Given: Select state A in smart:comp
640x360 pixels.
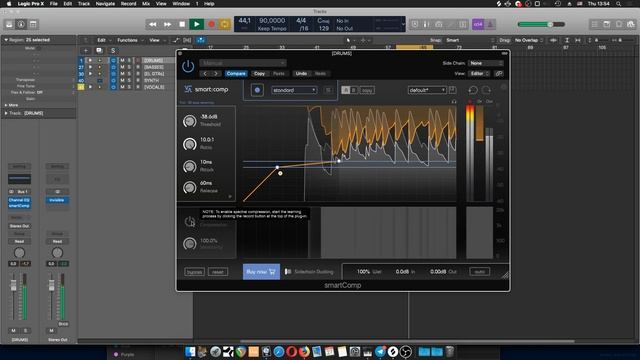Looking at the screenshot, I should pyautogui.click(x=345, y=90).
